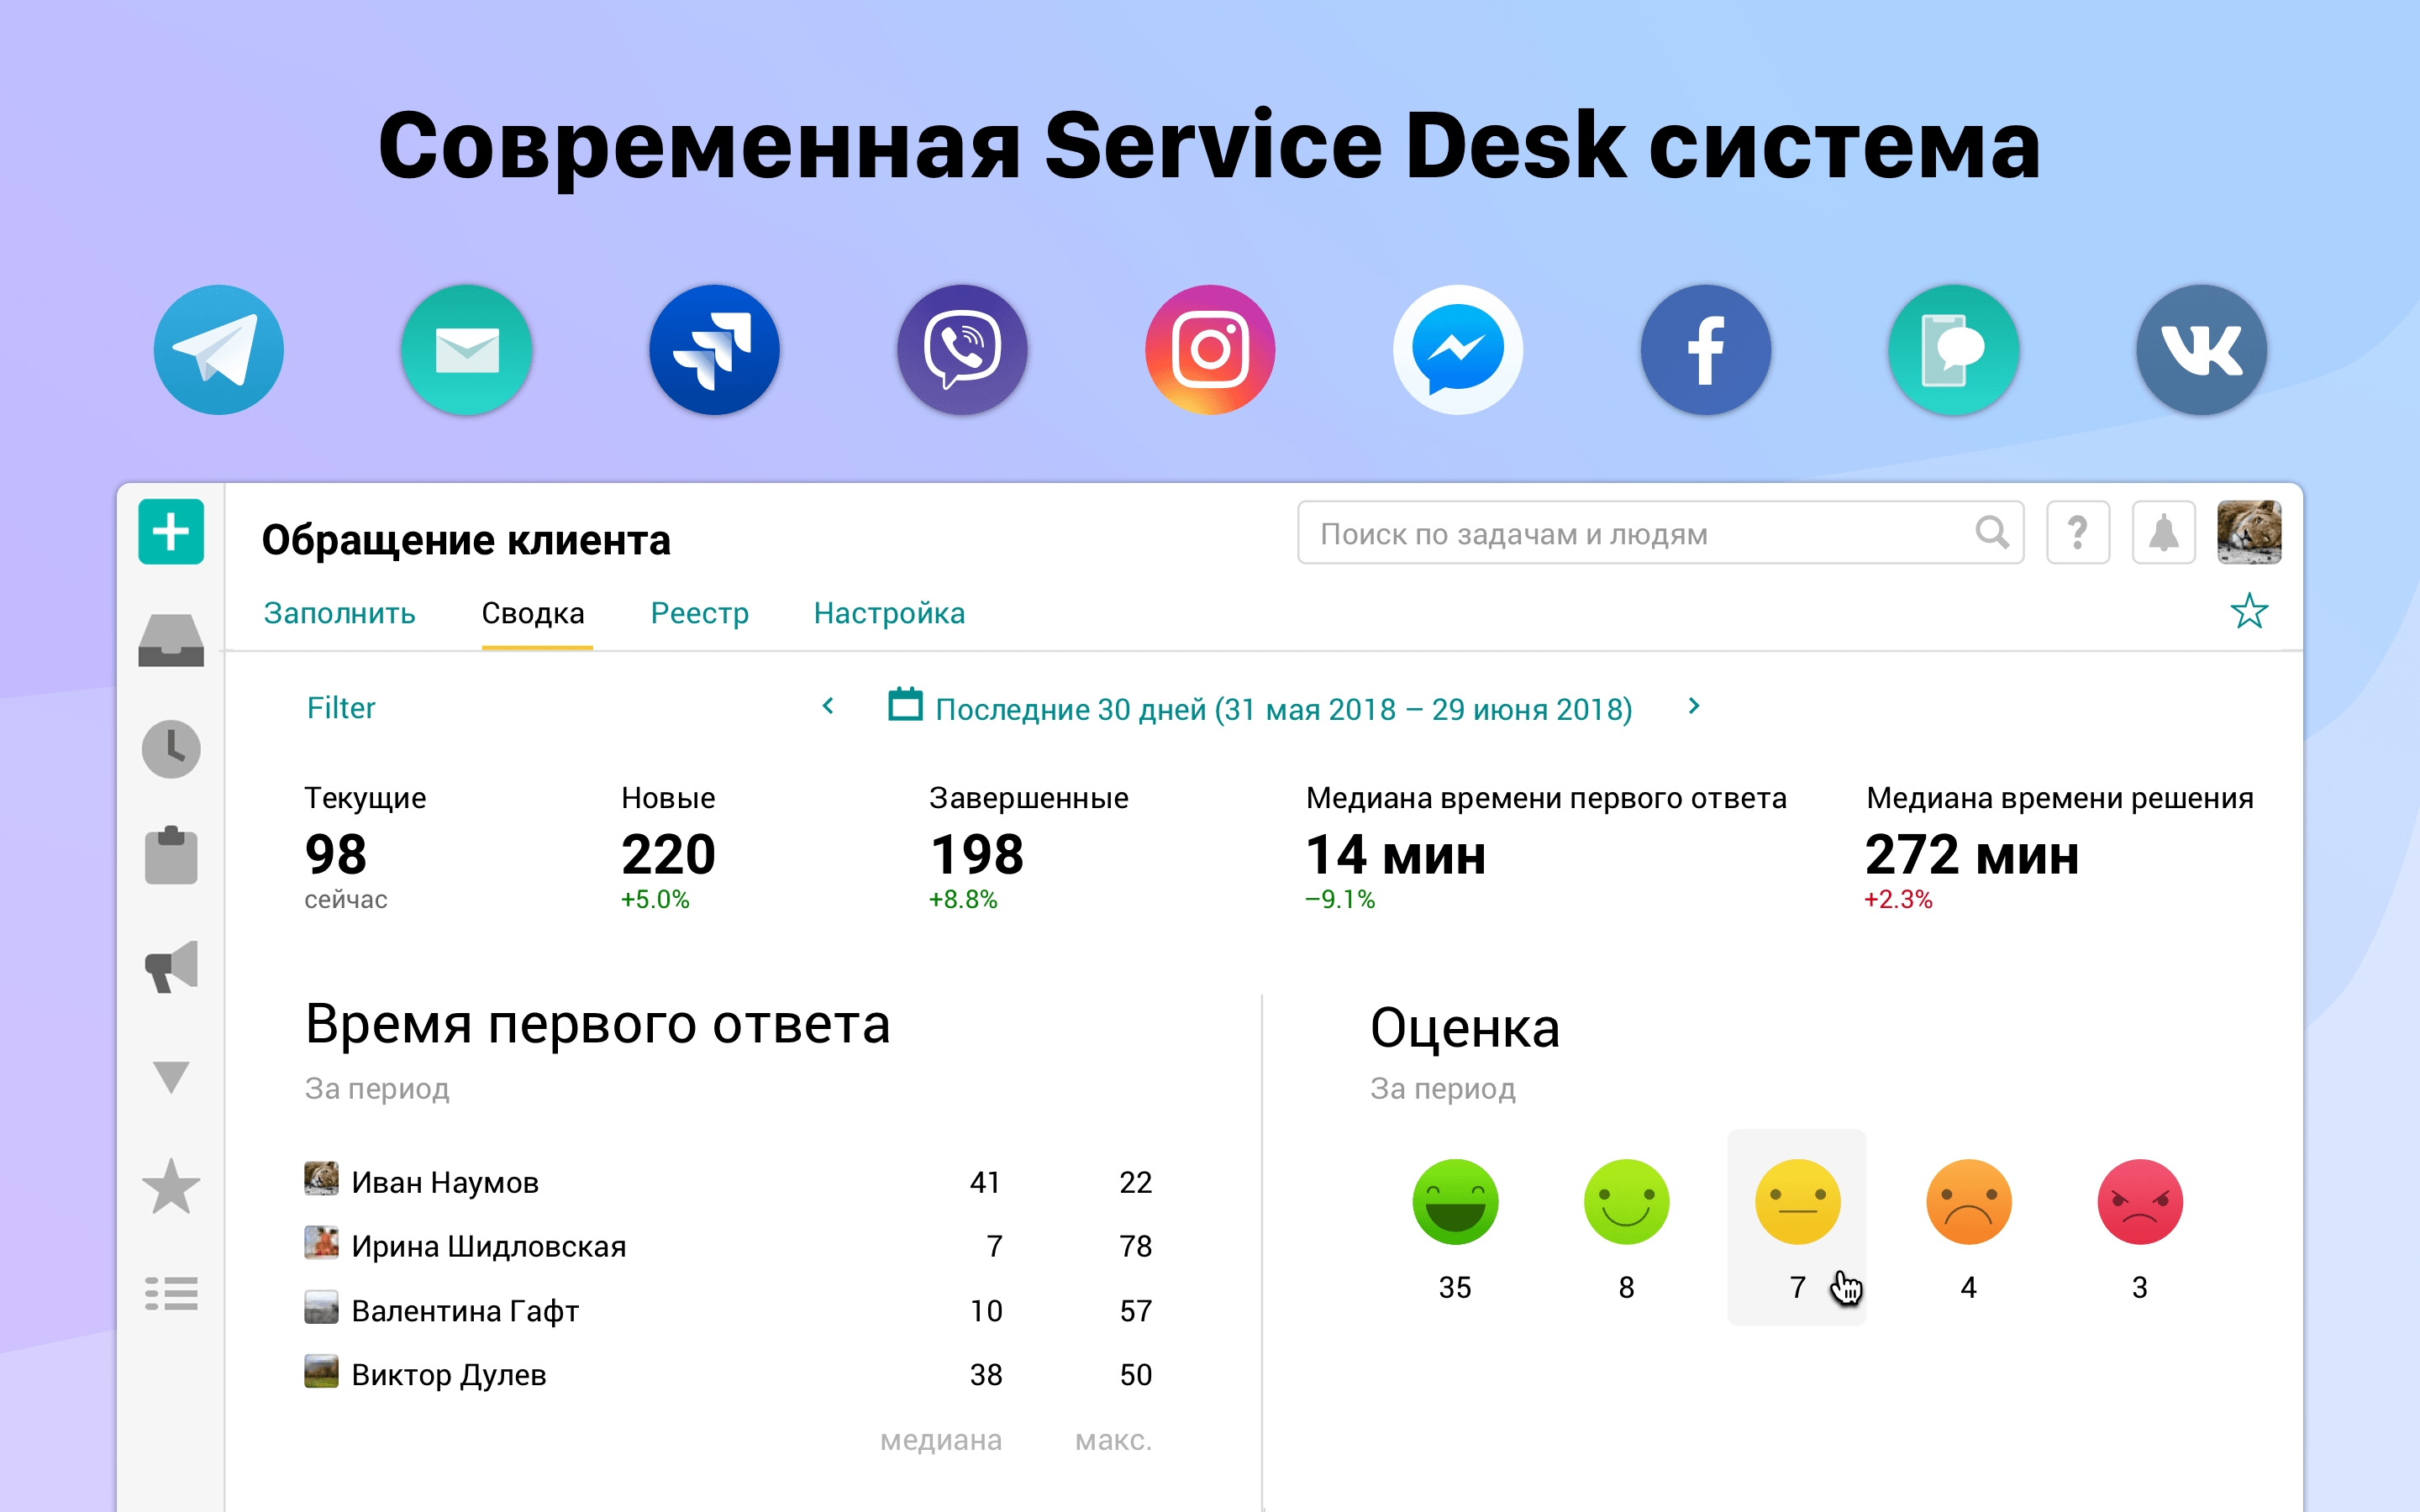The height and width of the screenshot is (1512, 2420).
Task: Click the Facebook channel icon
Action: 1706,350
